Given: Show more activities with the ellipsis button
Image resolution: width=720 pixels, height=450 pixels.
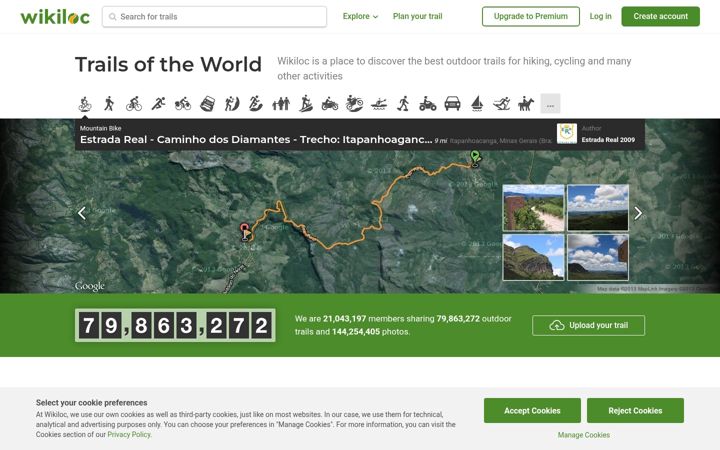Looking at the screenshot, I should tap(551, 104).
